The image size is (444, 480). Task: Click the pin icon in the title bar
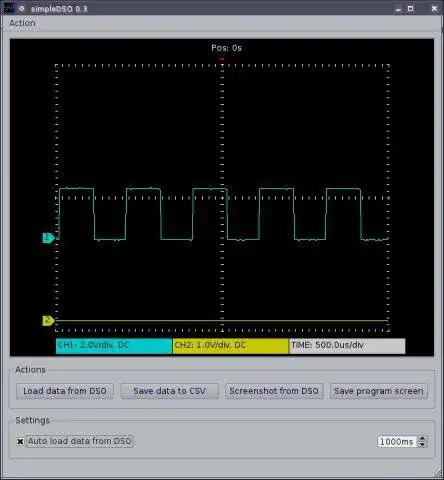[22, 8]
